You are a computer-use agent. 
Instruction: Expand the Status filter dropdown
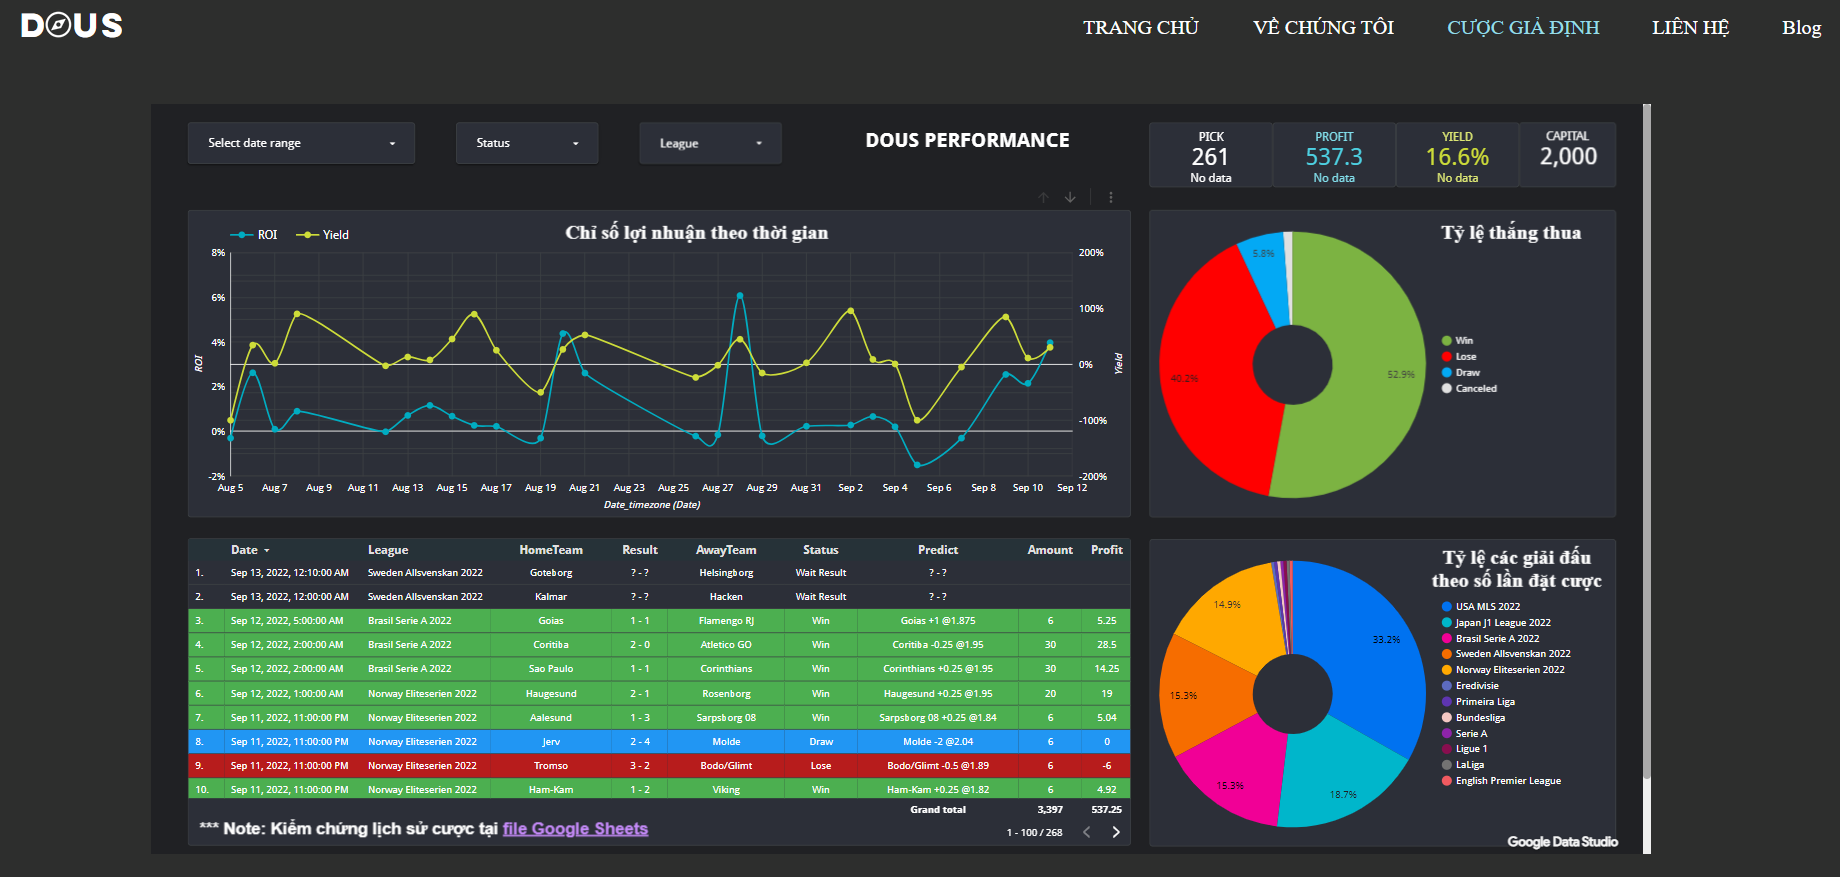pyautogui.click(x=527, y=143)
